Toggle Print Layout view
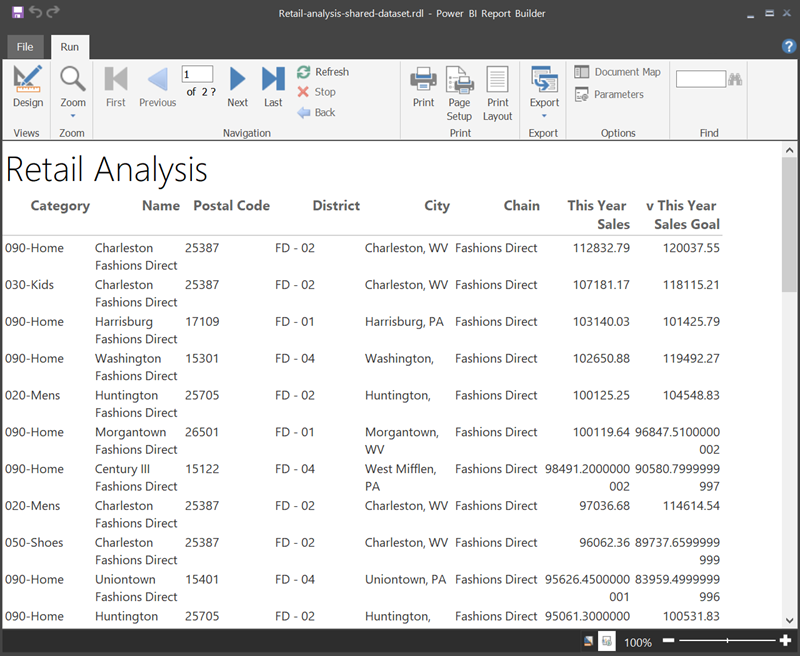Viewport: 800px width, 656px height. [498, 92]
